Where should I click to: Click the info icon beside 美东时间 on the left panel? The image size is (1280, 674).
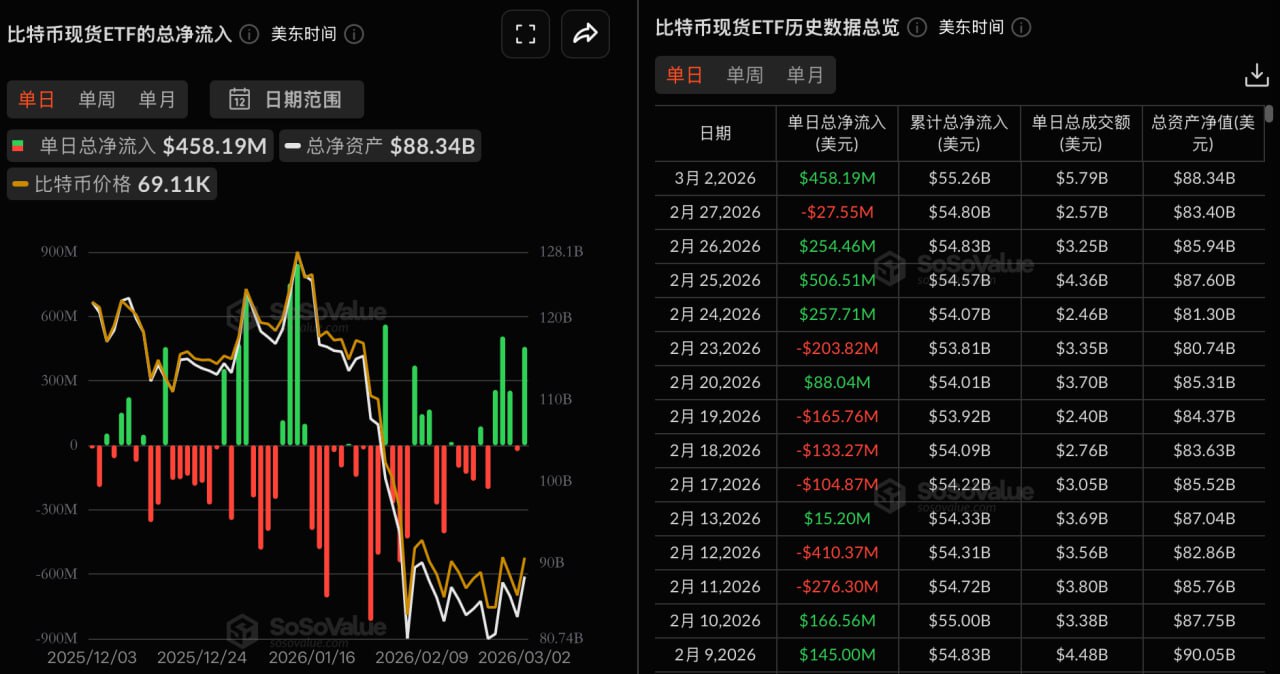(x=355, y=33)
